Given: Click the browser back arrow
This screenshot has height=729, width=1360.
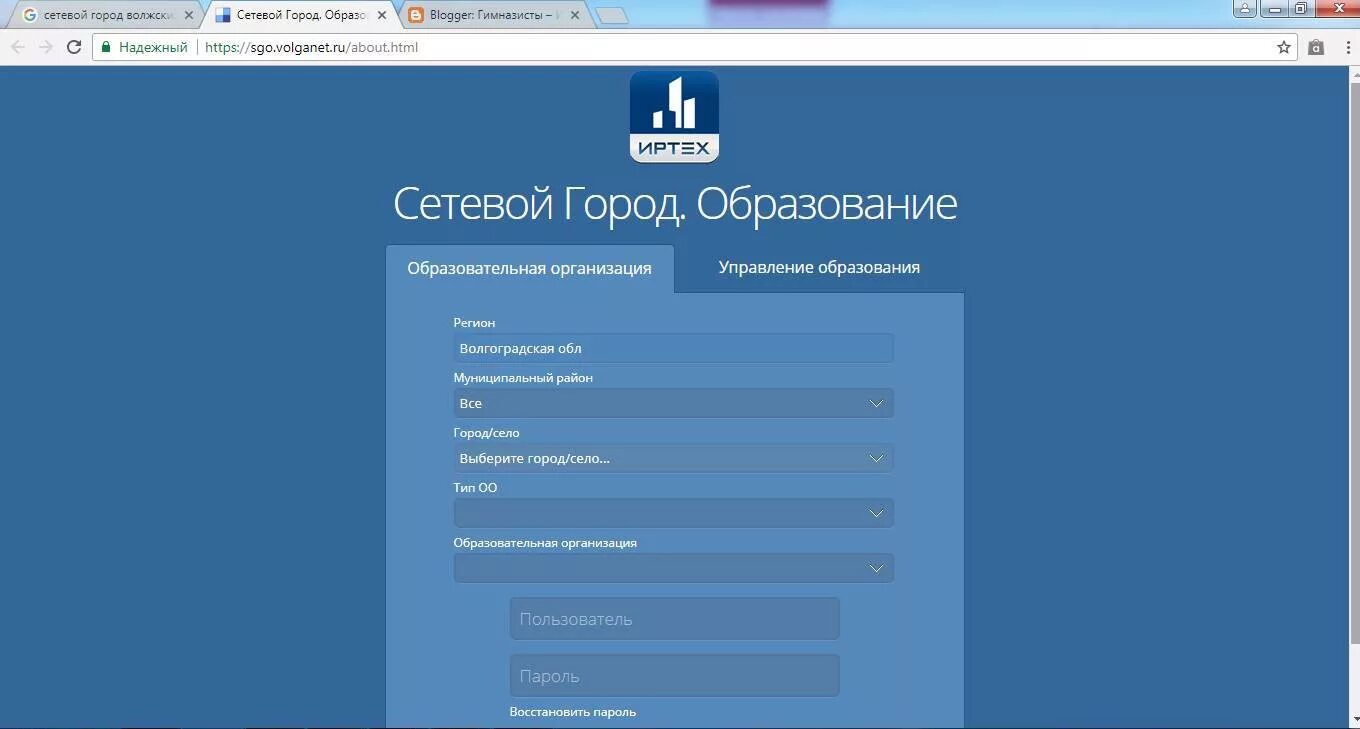Looking at the screenshot, I should point(17,47).
